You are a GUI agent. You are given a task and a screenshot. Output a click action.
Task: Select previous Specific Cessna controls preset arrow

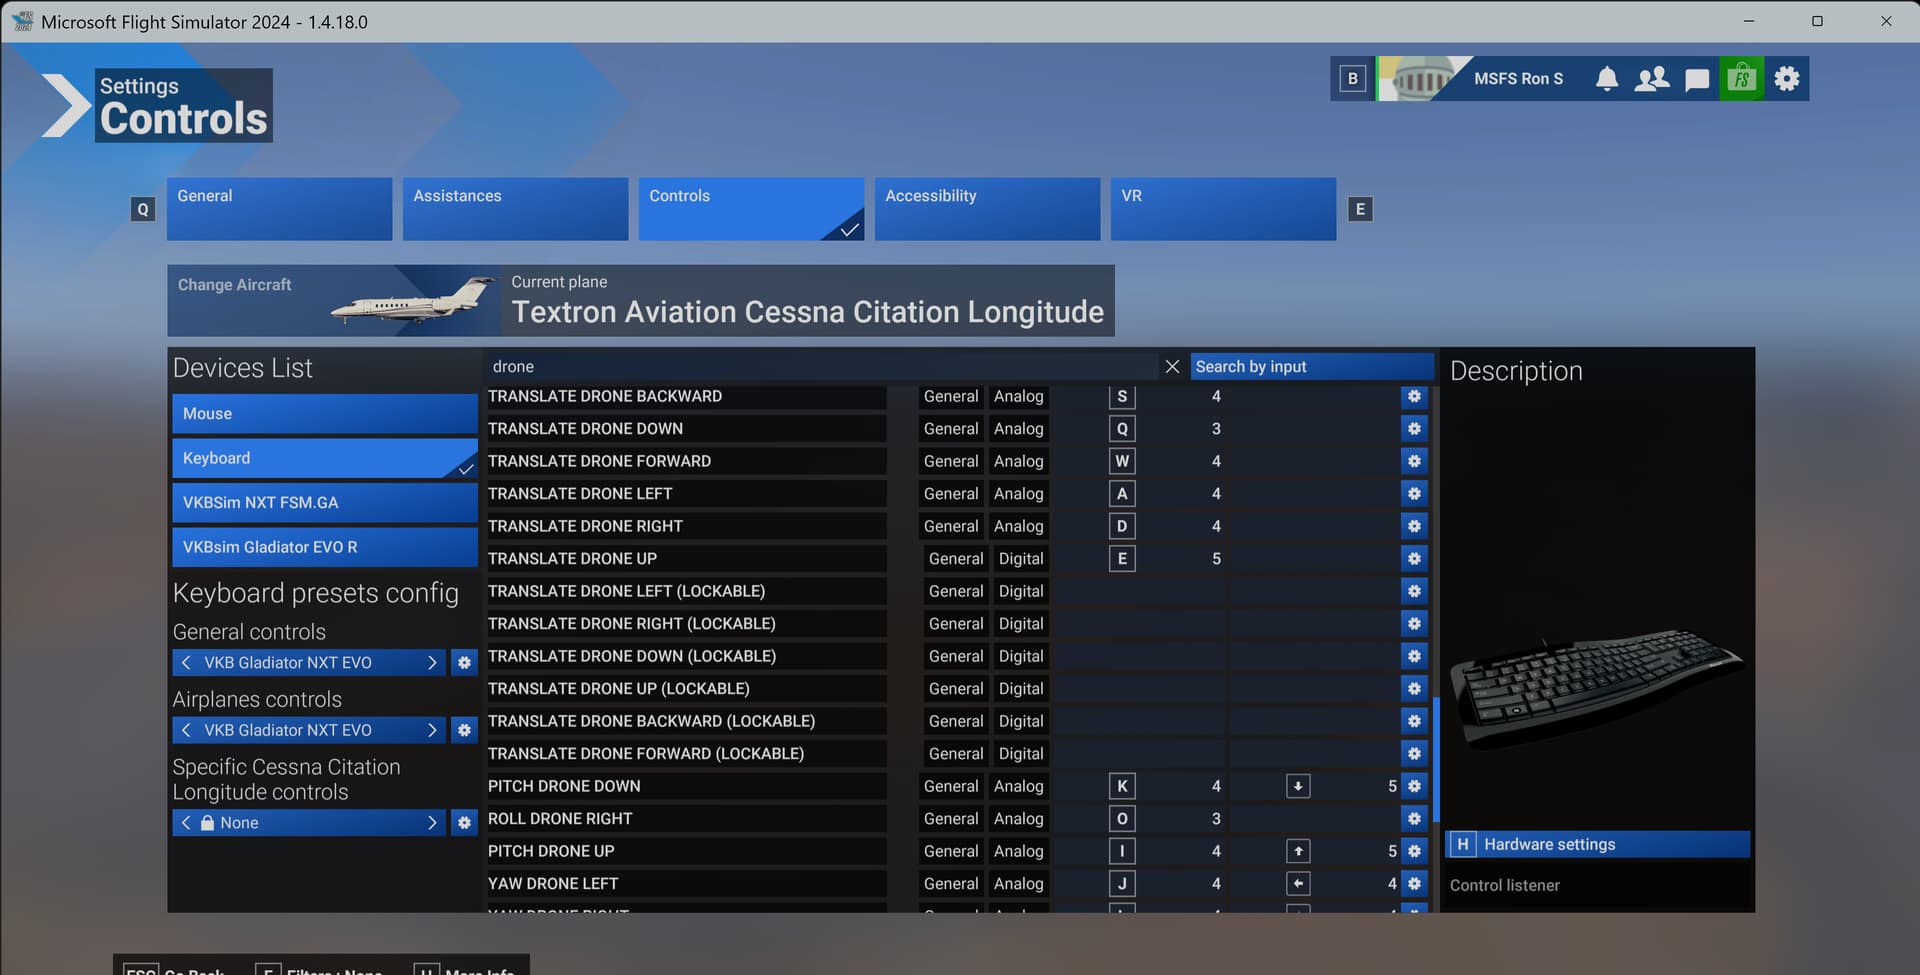tap(186, 823)
